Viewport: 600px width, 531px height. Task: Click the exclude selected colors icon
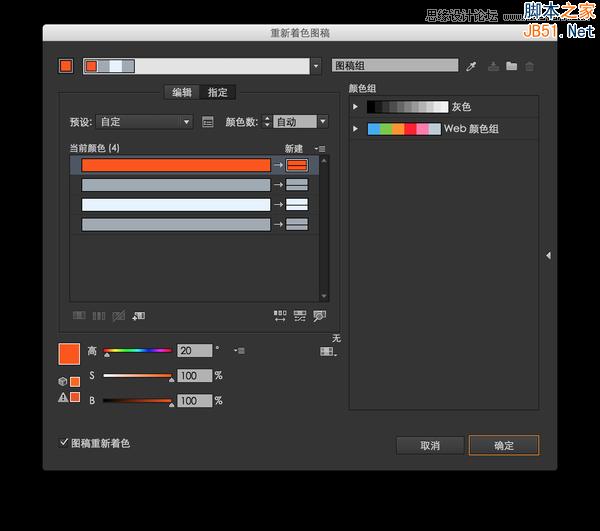tap(119, 316)
